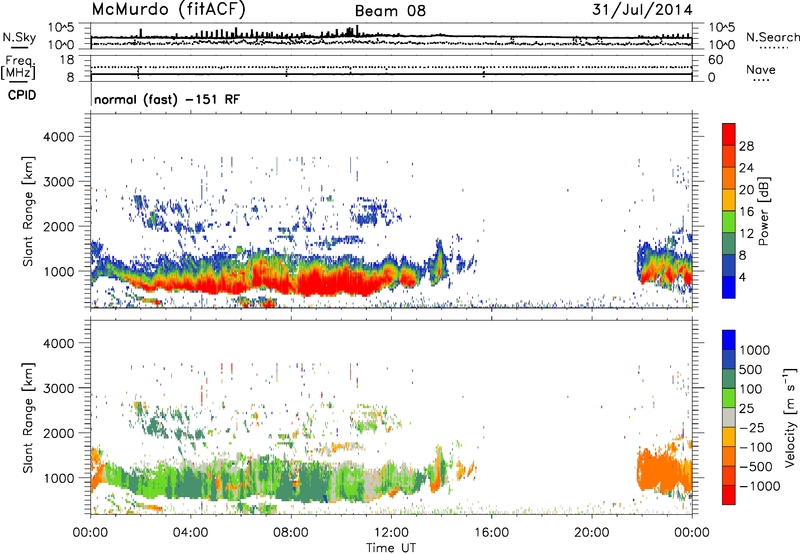Click the red top segment of power colorbar

click(x=729, y=135)
